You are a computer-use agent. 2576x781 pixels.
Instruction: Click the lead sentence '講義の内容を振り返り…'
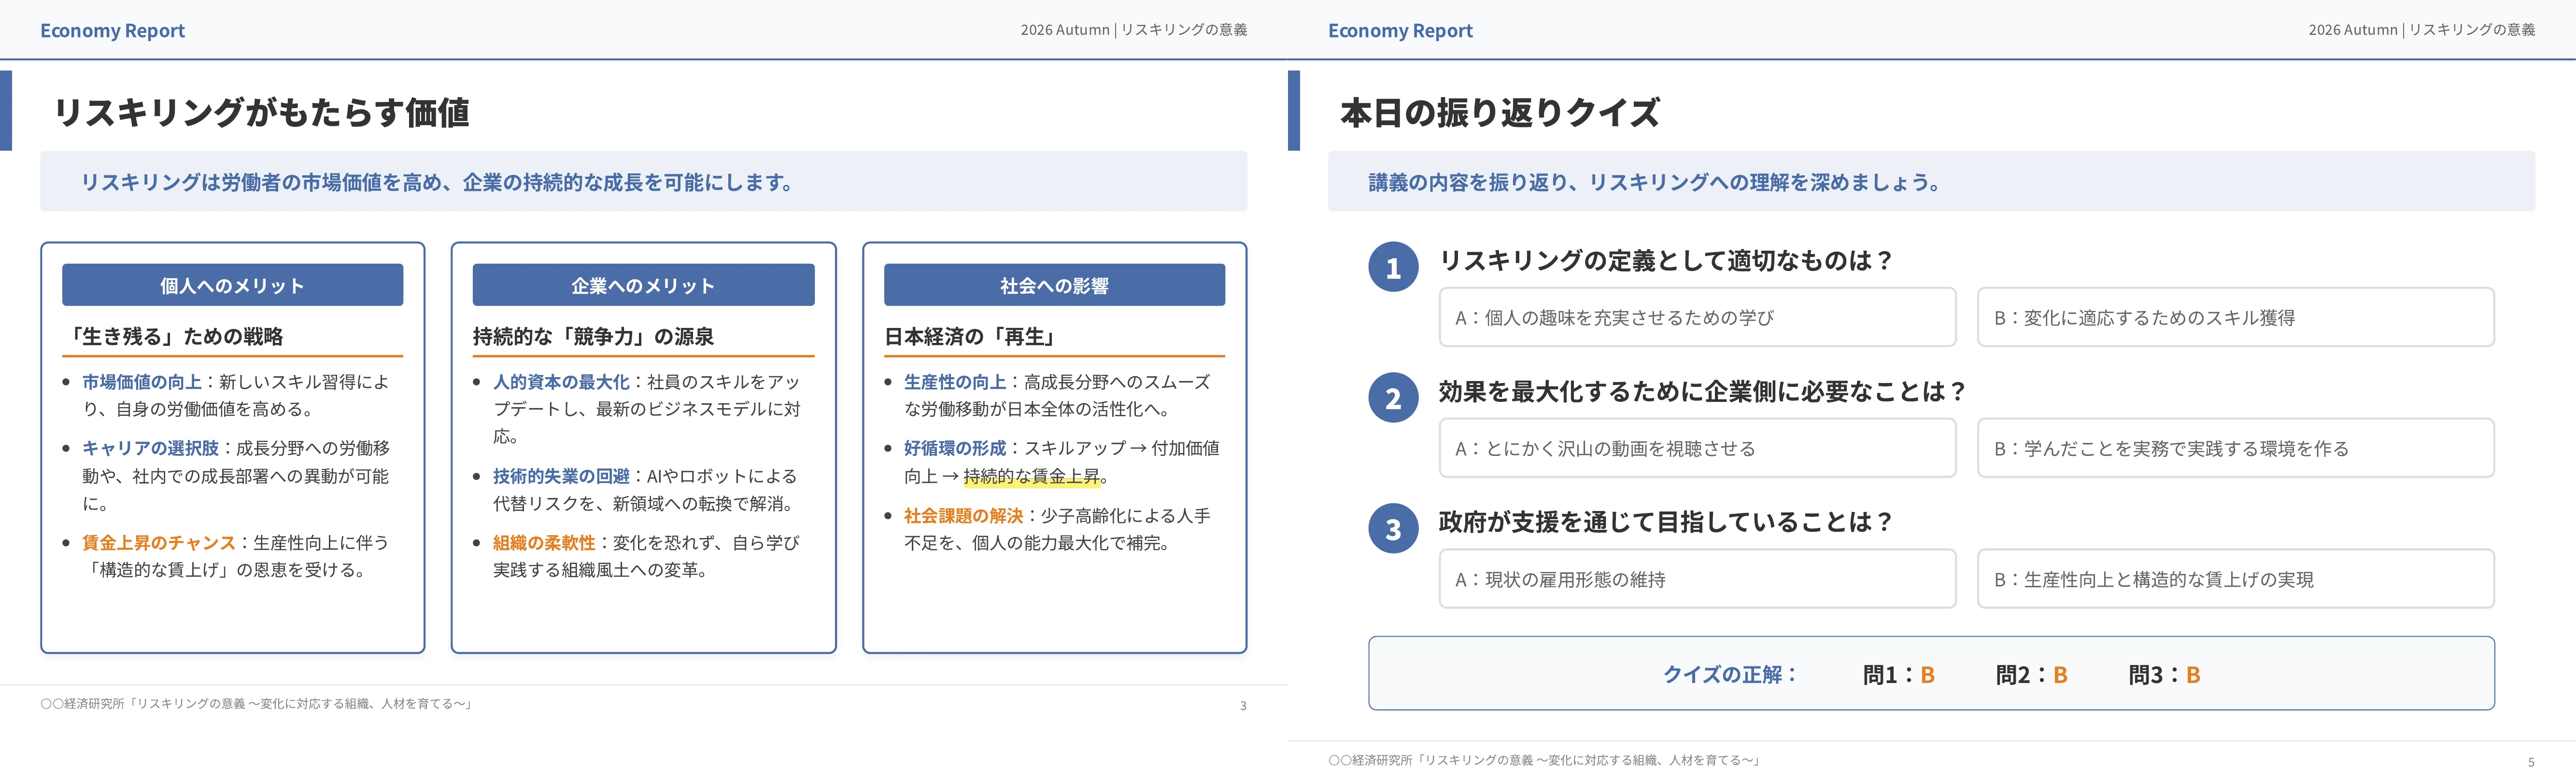(x=1655, y=182)
